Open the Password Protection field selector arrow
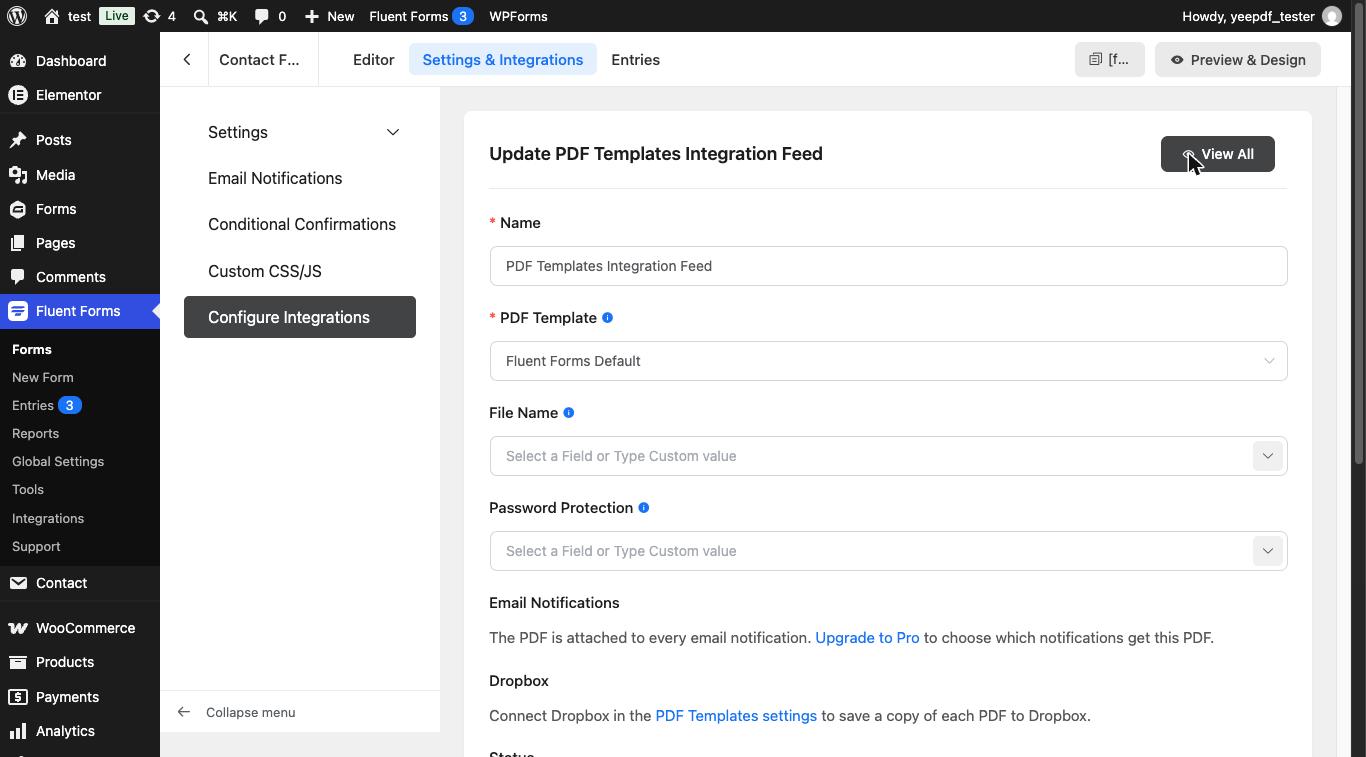The height and width of the screenshot is (757, 1366). 1267,551
